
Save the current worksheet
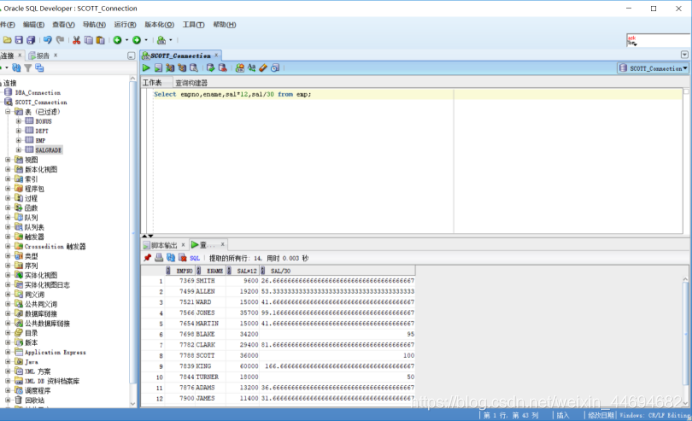coord(19,40)
